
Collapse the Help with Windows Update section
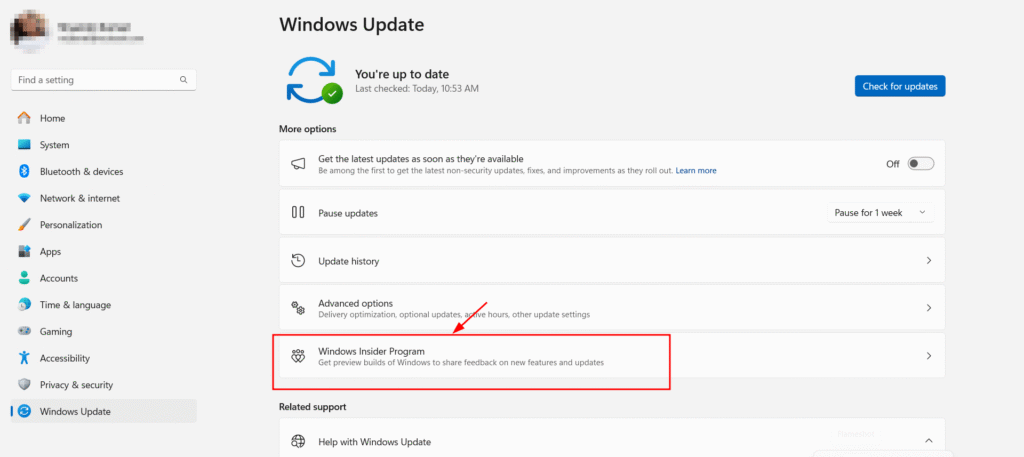pos(929,441)
